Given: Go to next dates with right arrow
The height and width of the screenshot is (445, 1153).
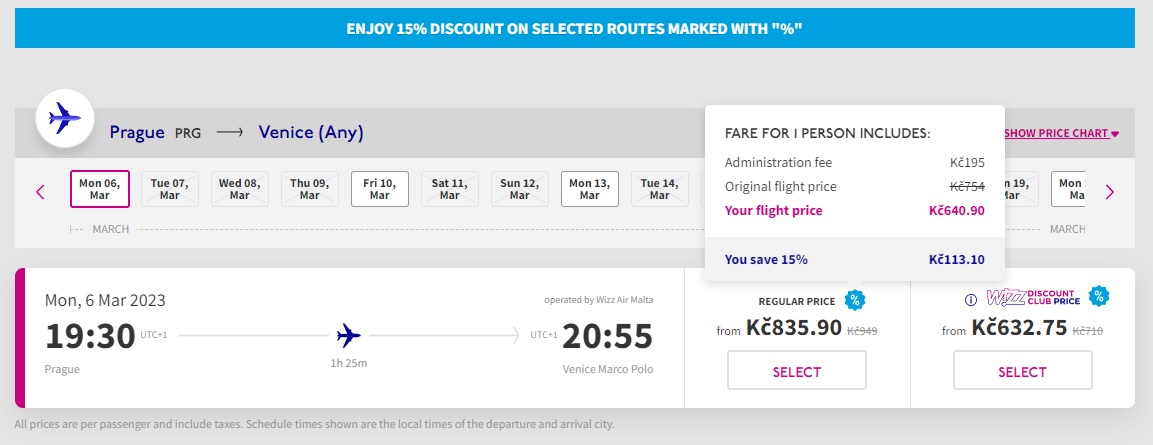Looking at the screenshot, I should coord(1110,192).
